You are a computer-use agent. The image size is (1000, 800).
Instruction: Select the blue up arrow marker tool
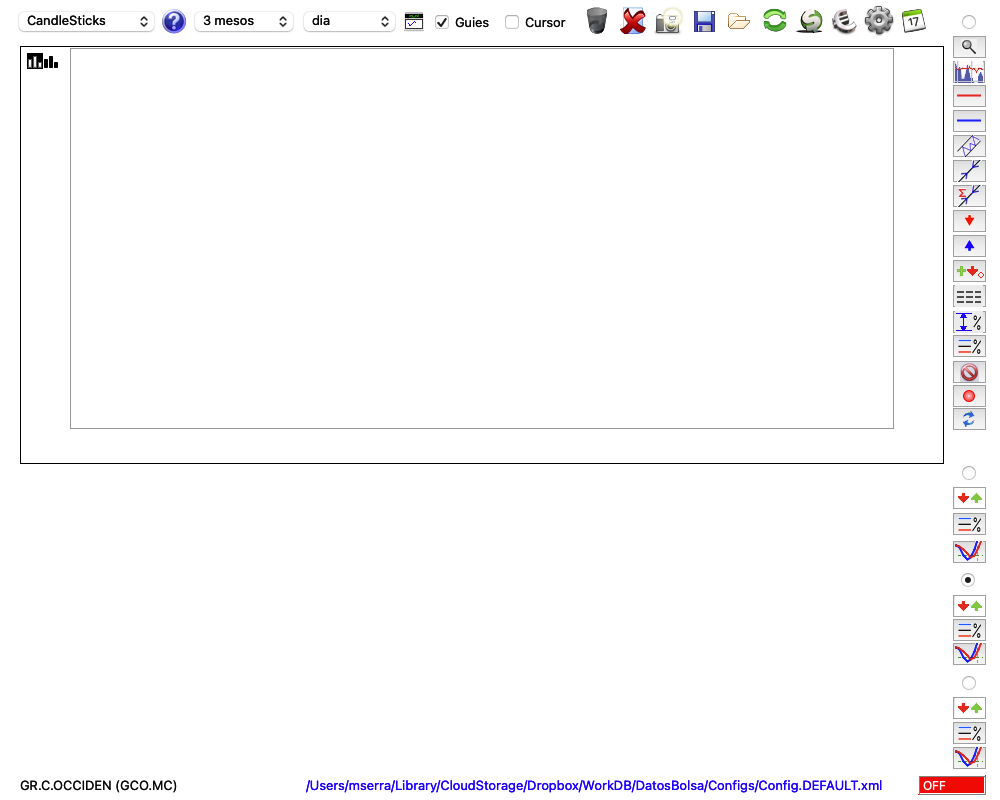pyautogui.click(x=969, y=246)
